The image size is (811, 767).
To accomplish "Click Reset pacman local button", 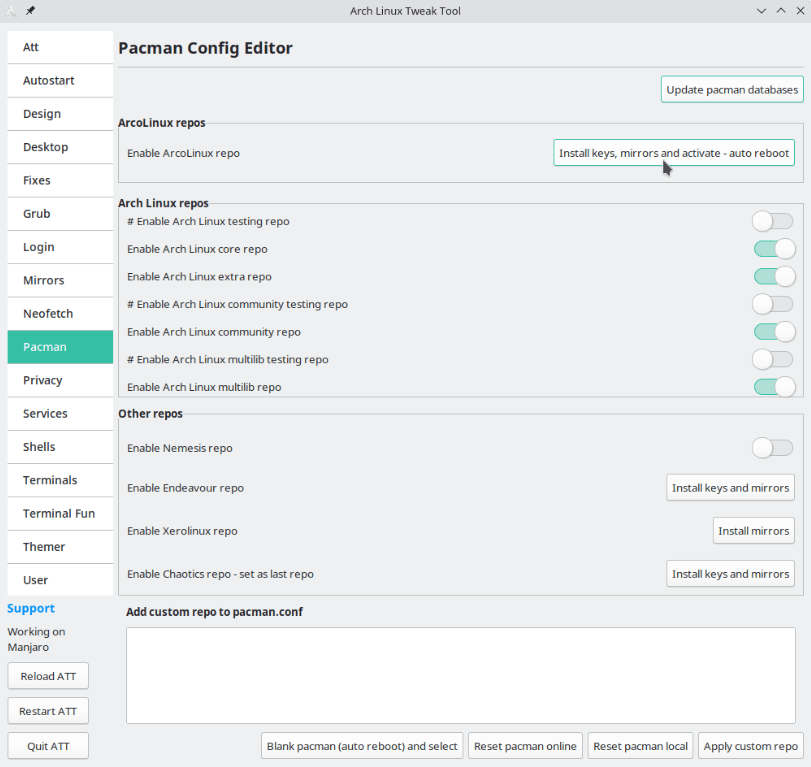I will pyautogui.click(x=640, y=746).
